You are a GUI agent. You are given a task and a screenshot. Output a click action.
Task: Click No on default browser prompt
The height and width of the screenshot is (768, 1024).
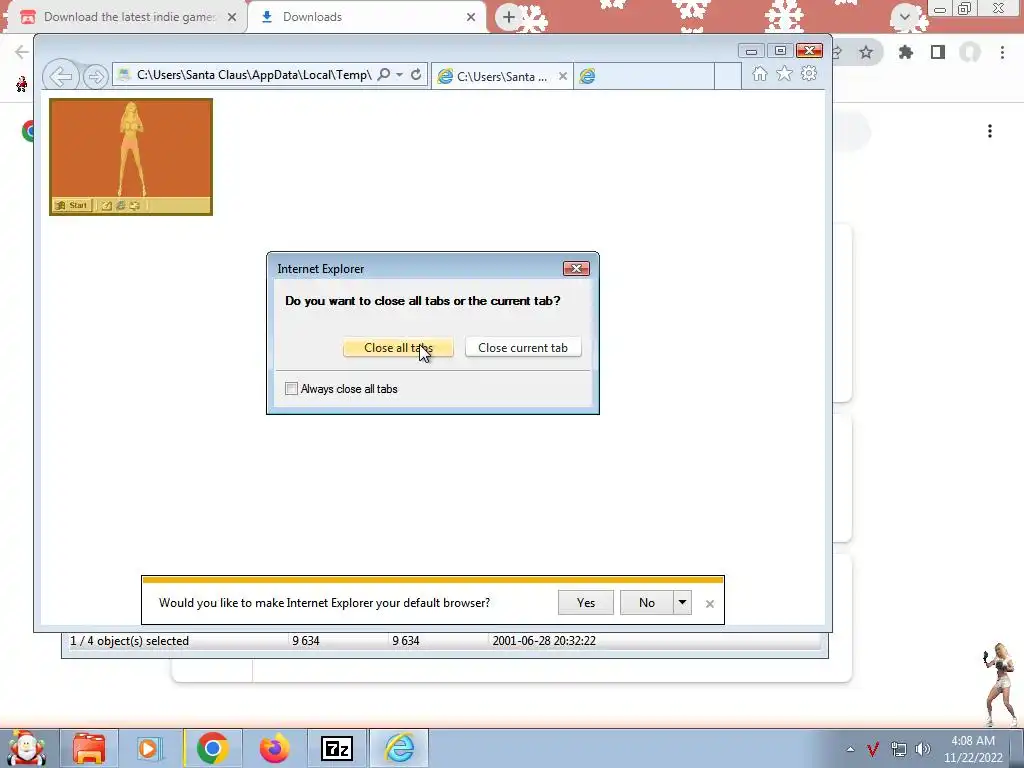pos(647,603)
